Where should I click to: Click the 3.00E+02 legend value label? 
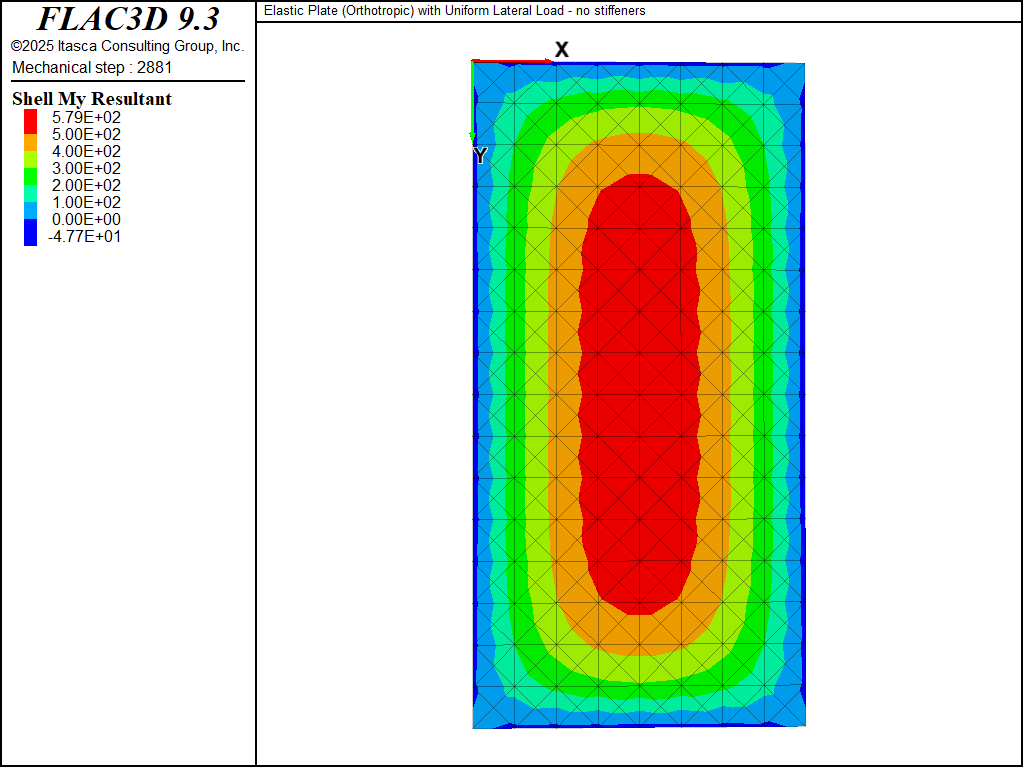85,168
